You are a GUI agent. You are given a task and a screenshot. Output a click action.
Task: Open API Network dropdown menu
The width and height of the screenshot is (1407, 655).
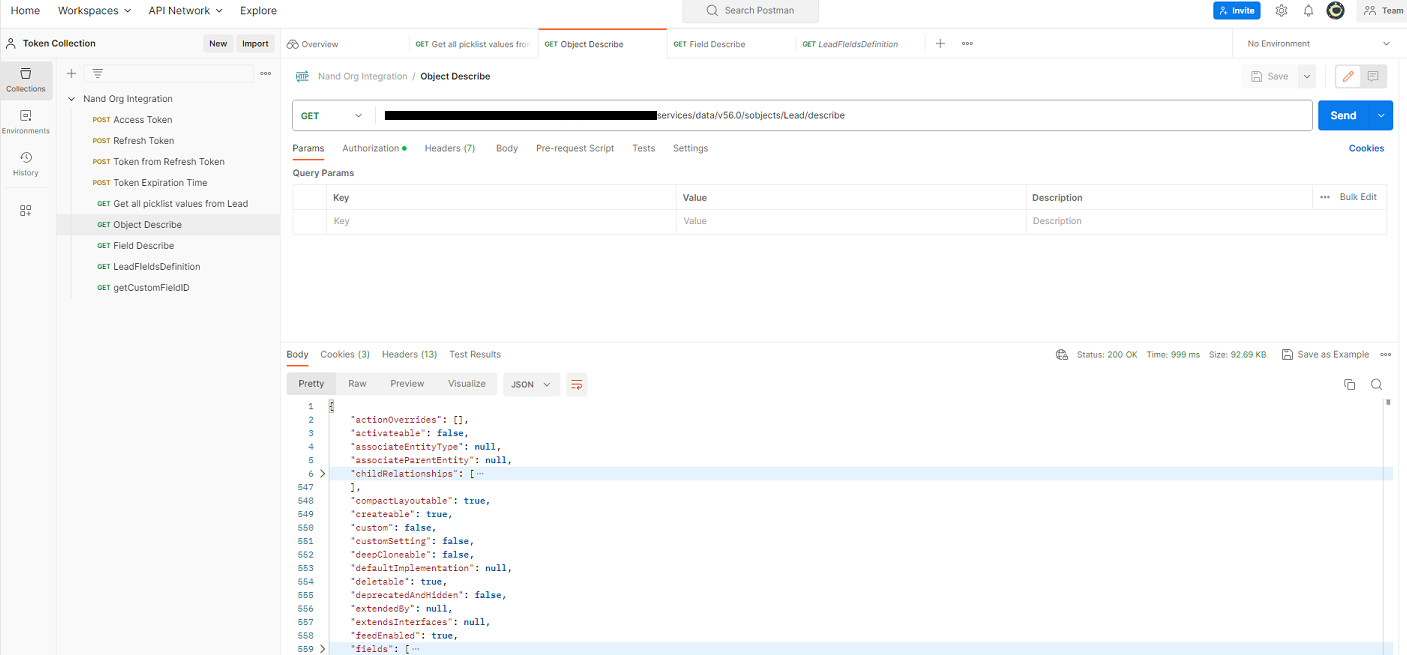[186, 10]
